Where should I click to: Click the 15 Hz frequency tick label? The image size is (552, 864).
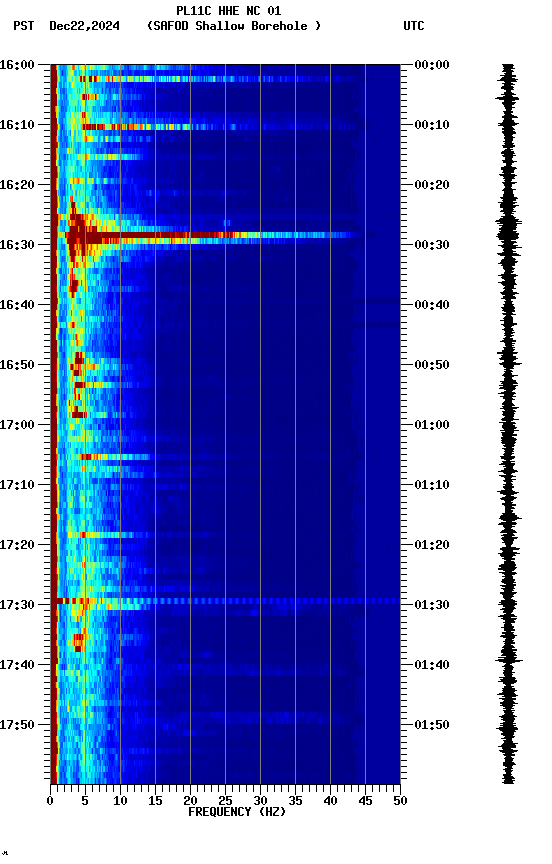tap(155, 802)
